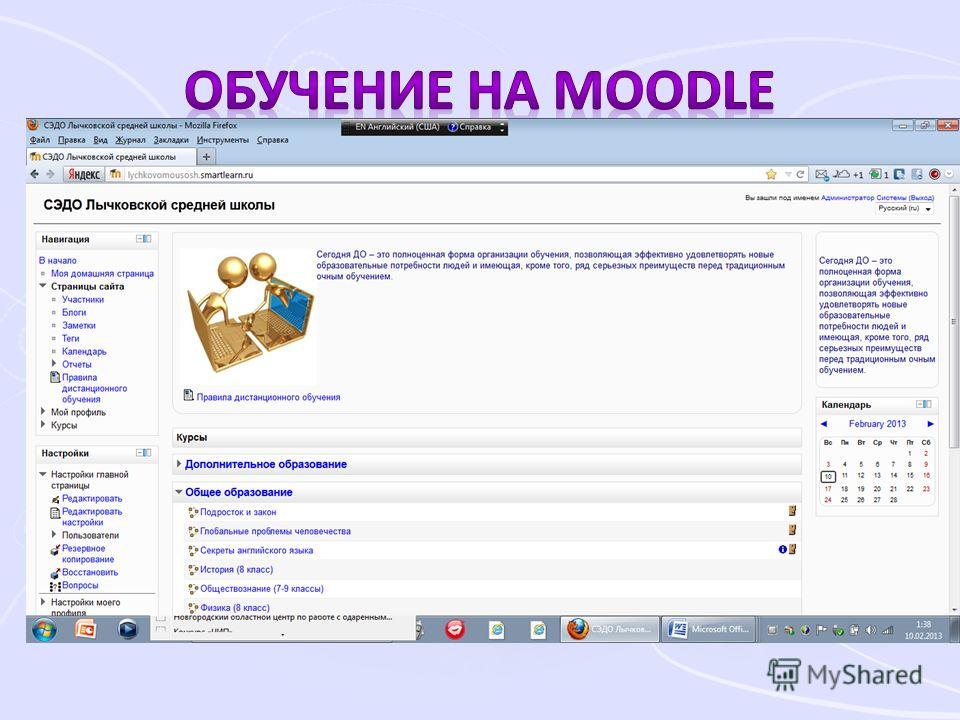Click the restore icon beside Восстановить
This screenshot has height=720, width=960.
(55, 572)
